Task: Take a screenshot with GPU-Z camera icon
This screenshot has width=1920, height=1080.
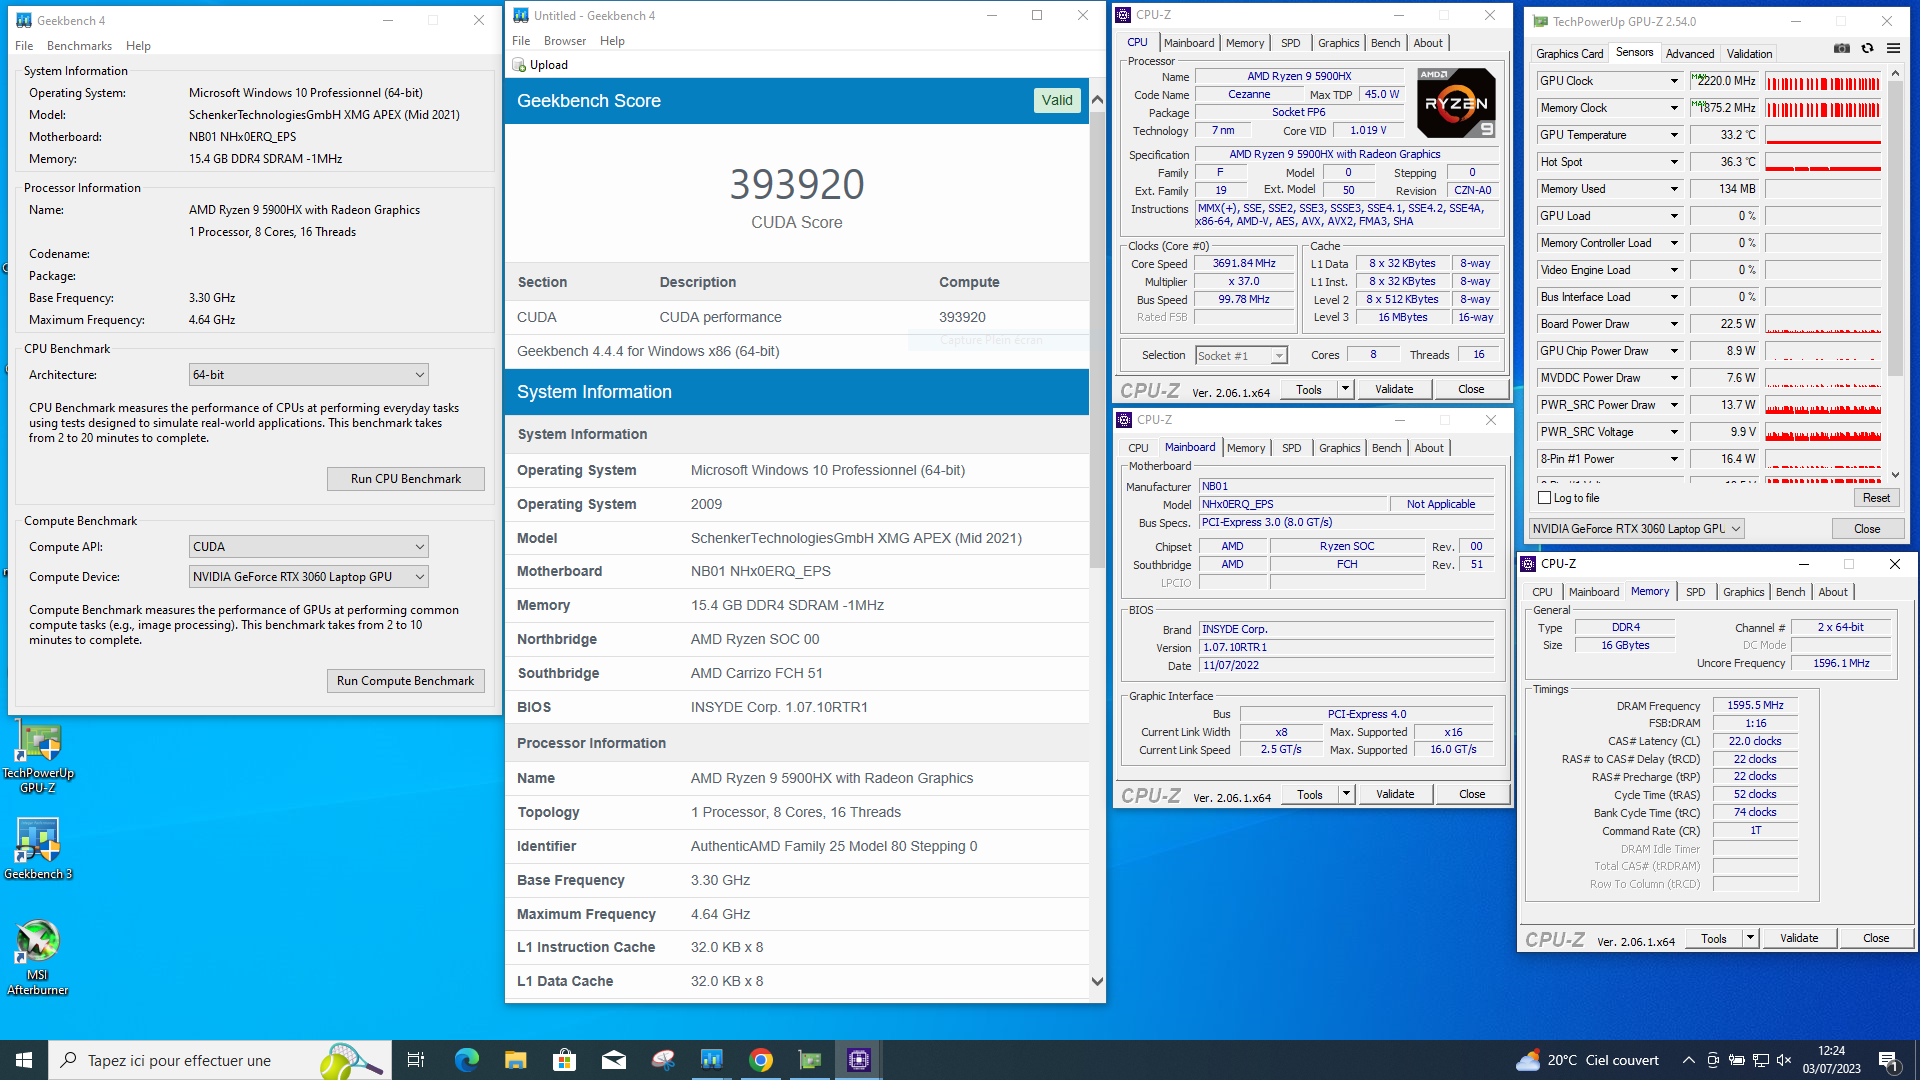Action: (1842, 48)
